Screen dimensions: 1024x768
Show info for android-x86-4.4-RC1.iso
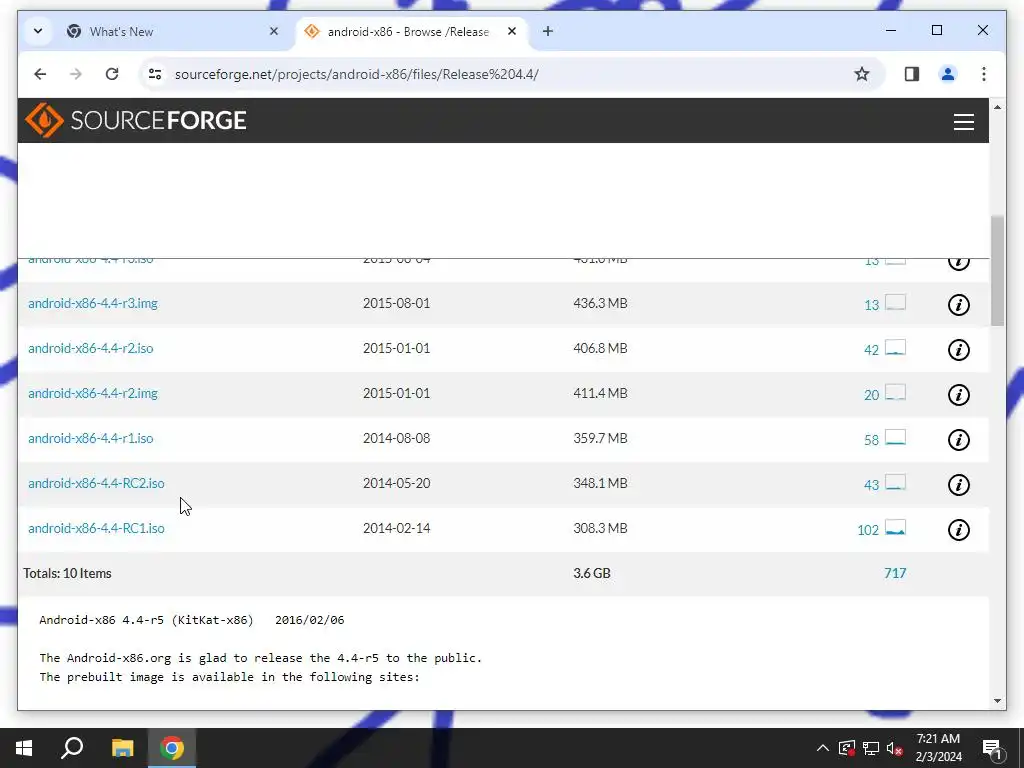pos(958,530)
